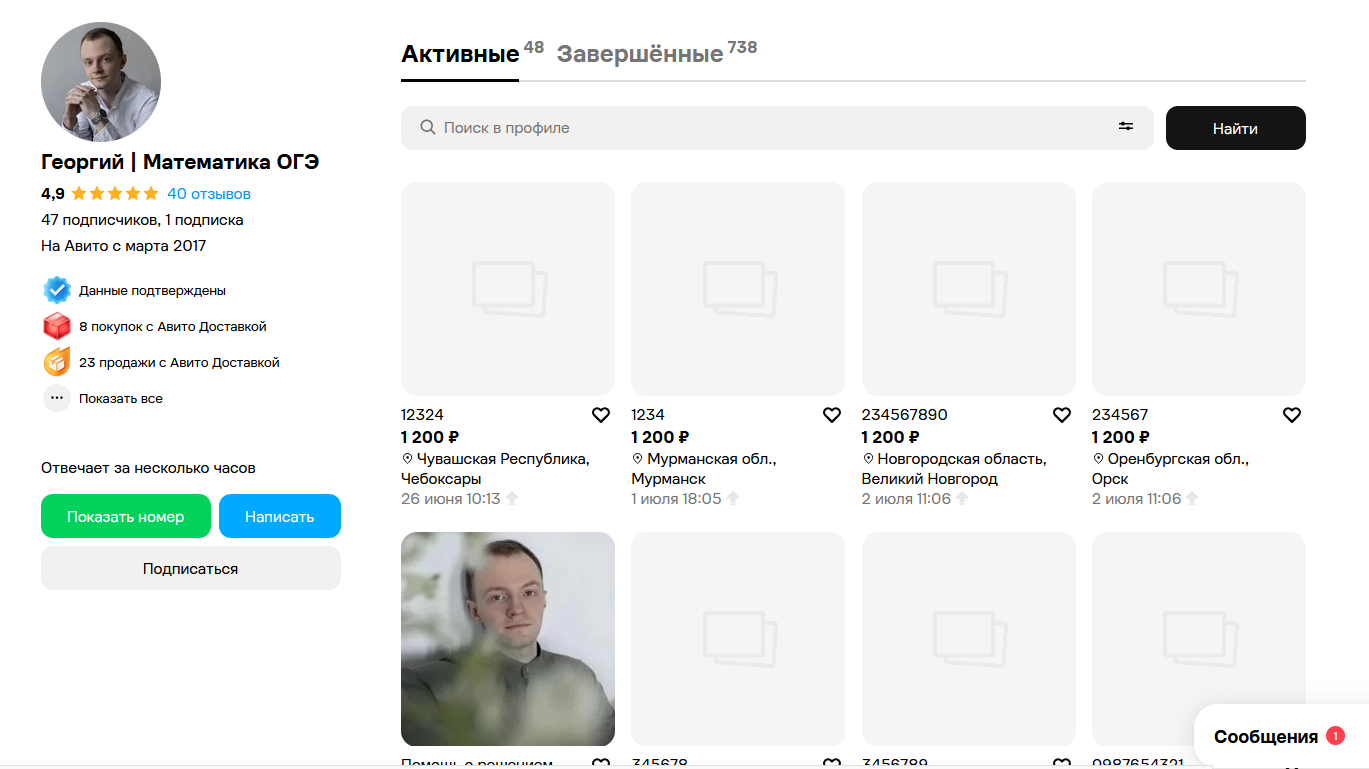Click location pin of Мурманская обл. listing
The image size is (1369, 769).
pyautogui.click(x=637, y=459)
